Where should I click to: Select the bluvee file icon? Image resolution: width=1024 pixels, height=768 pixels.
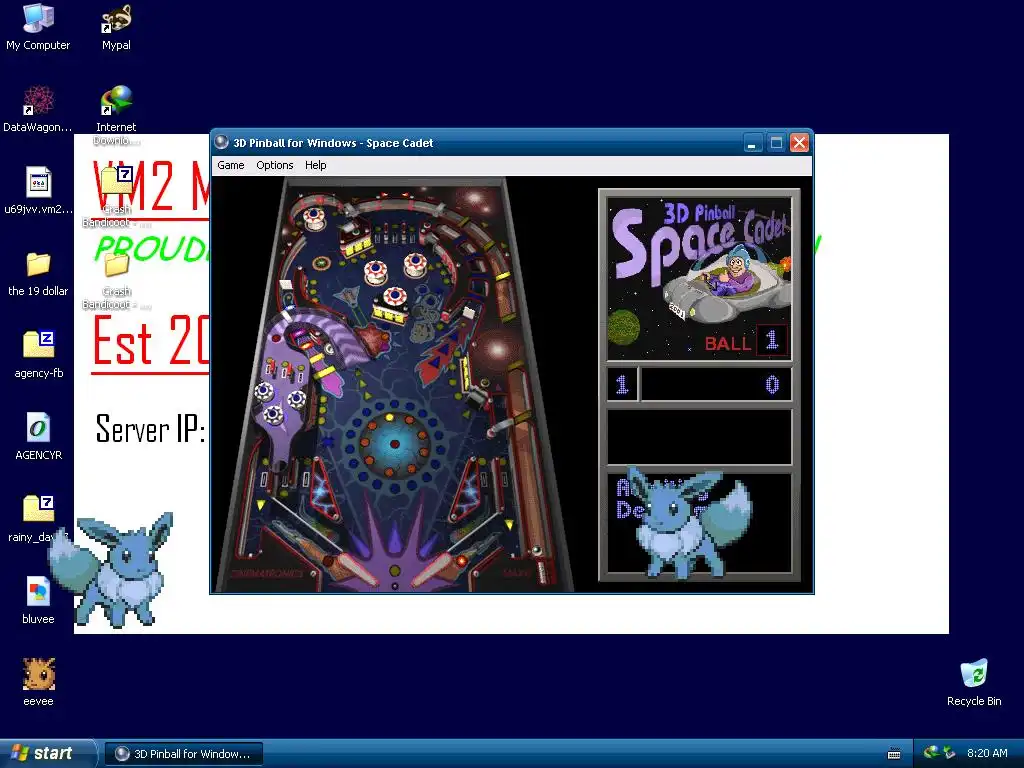click(38, 600)
